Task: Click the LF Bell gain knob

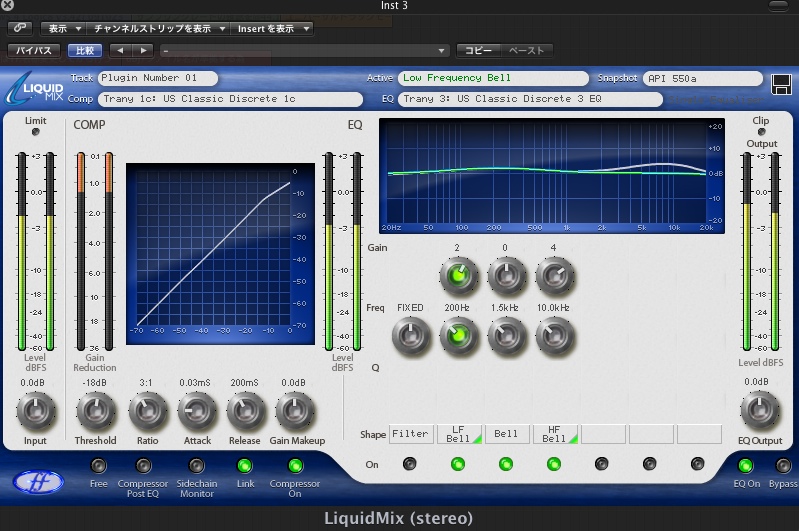Action: coord(459,276)
